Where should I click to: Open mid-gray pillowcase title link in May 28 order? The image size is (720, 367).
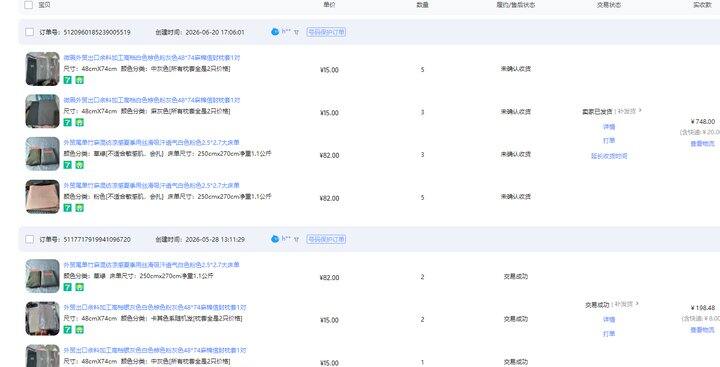(x=155, y=350)
